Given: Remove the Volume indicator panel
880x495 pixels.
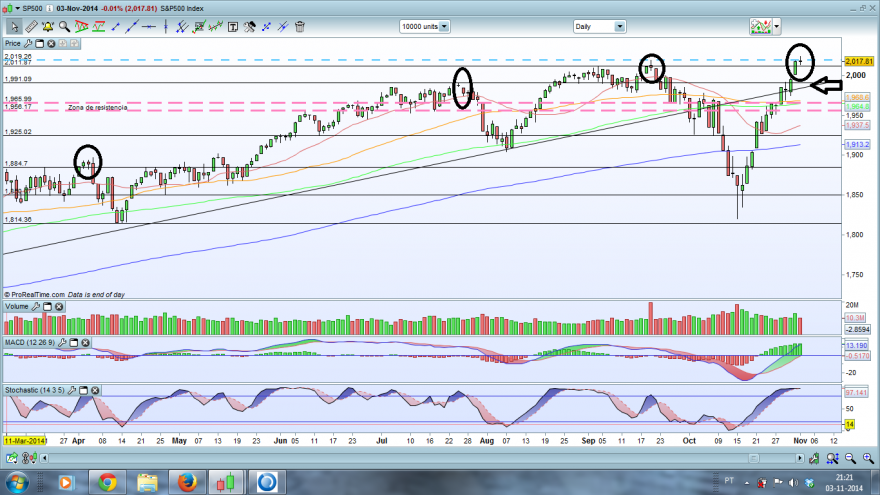Looking at the screenshot, I should [x=59, y=306].
